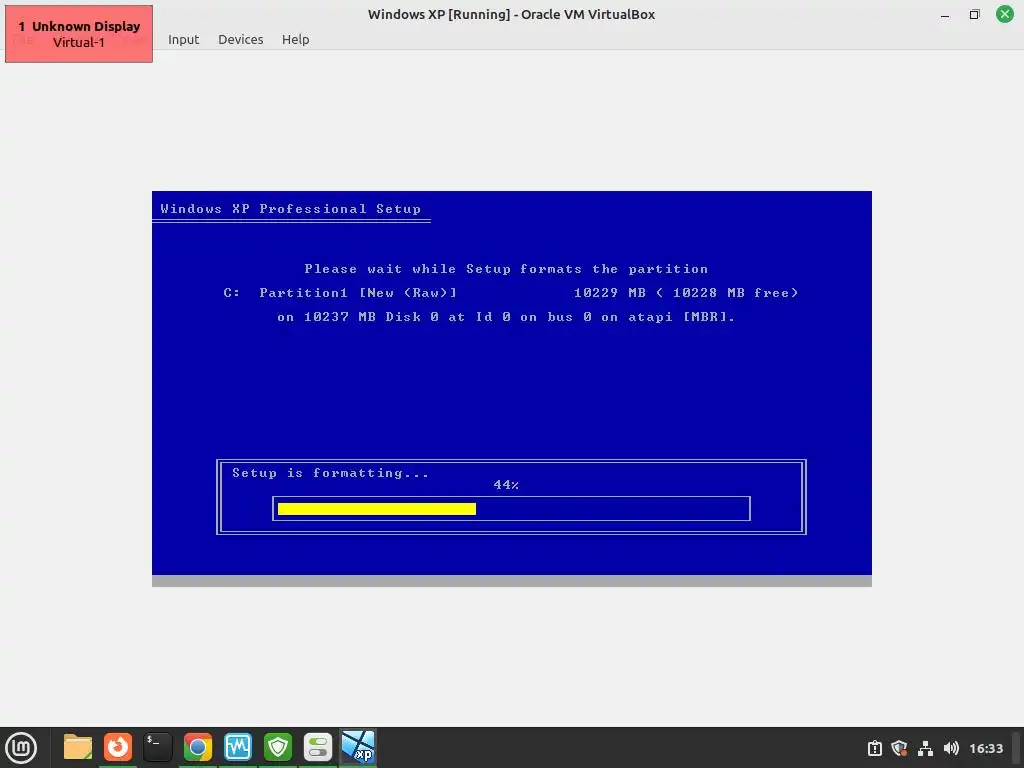This screenshot has width=1024, height=768.
Task: Close the VirtualBox window
Action: [x=1004, y=14]
